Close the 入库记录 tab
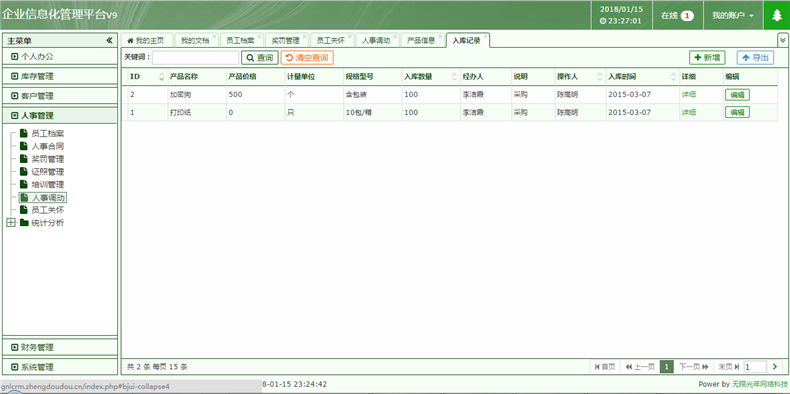The height and width of the screenshot is (394, 790). (x=485, y=36)
